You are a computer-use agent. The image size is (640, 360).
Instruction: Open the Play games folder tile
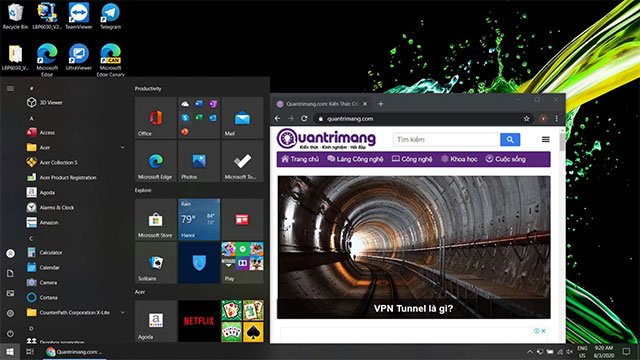(242, 263)
